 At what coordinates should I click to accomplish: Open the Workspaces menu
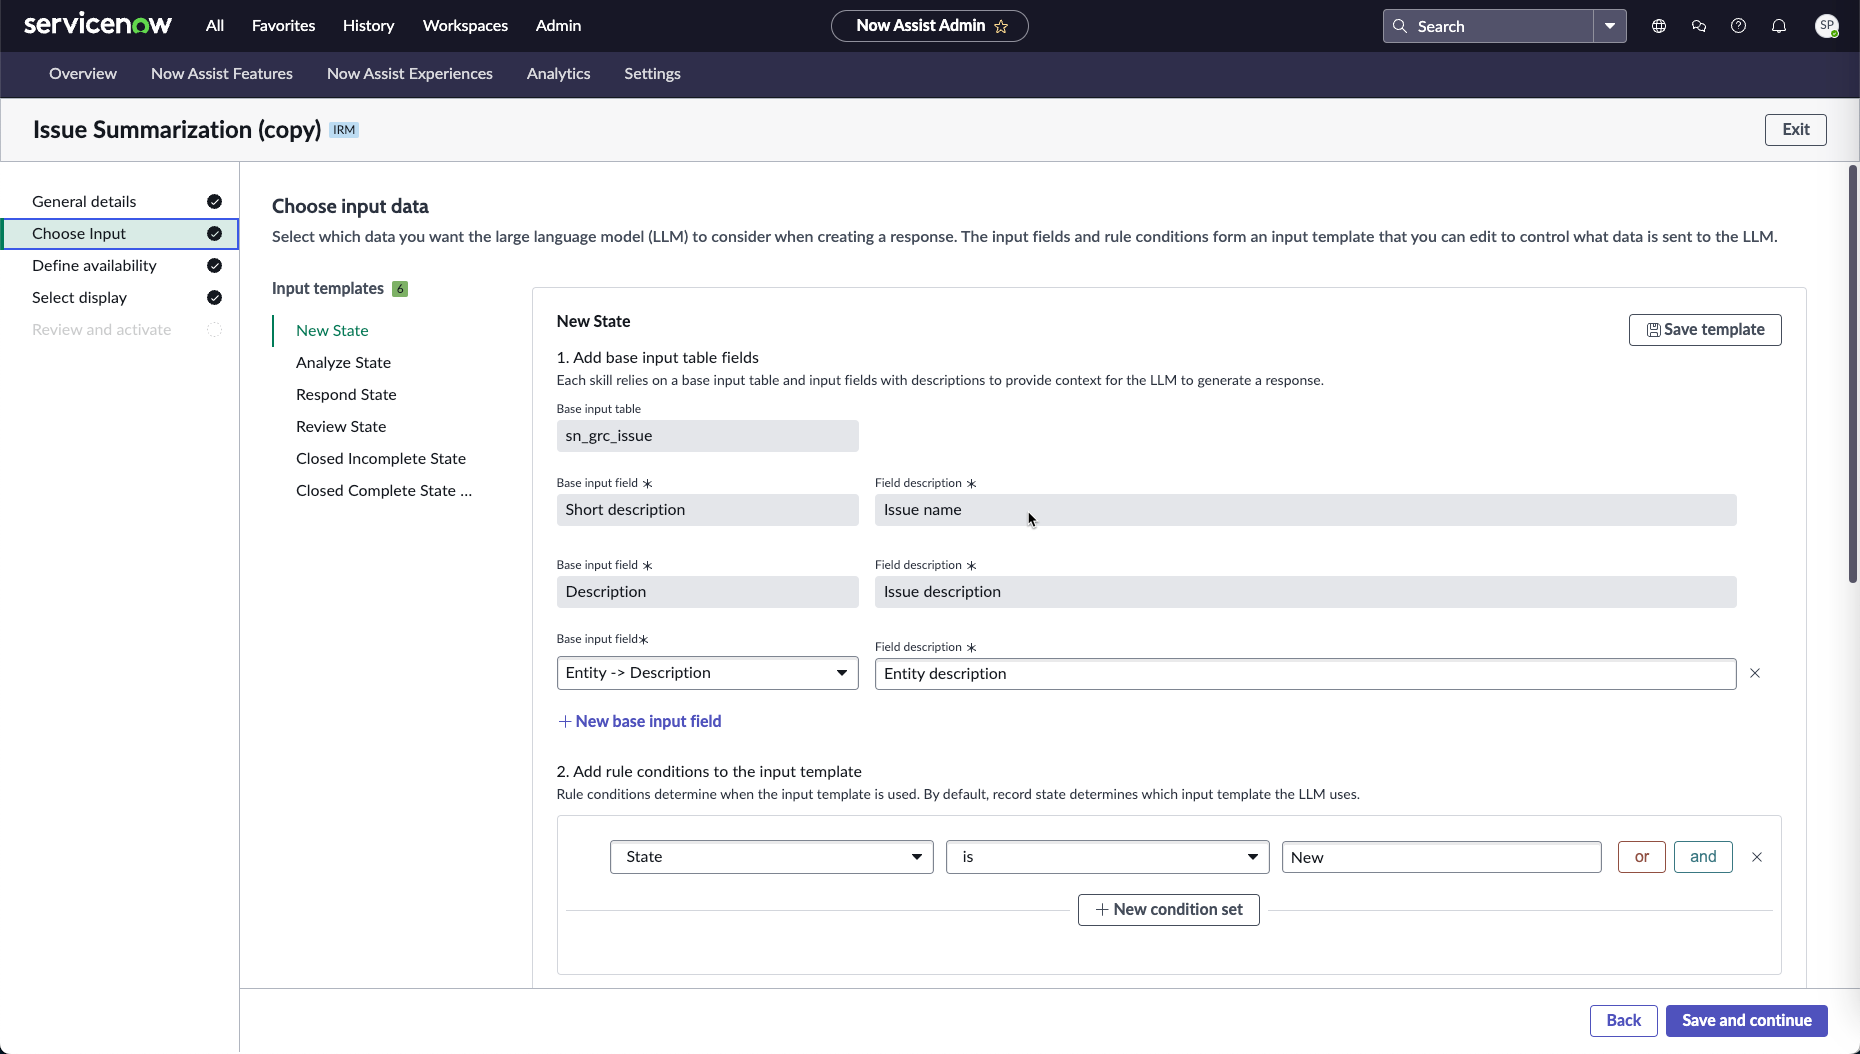tap(465, 26)
